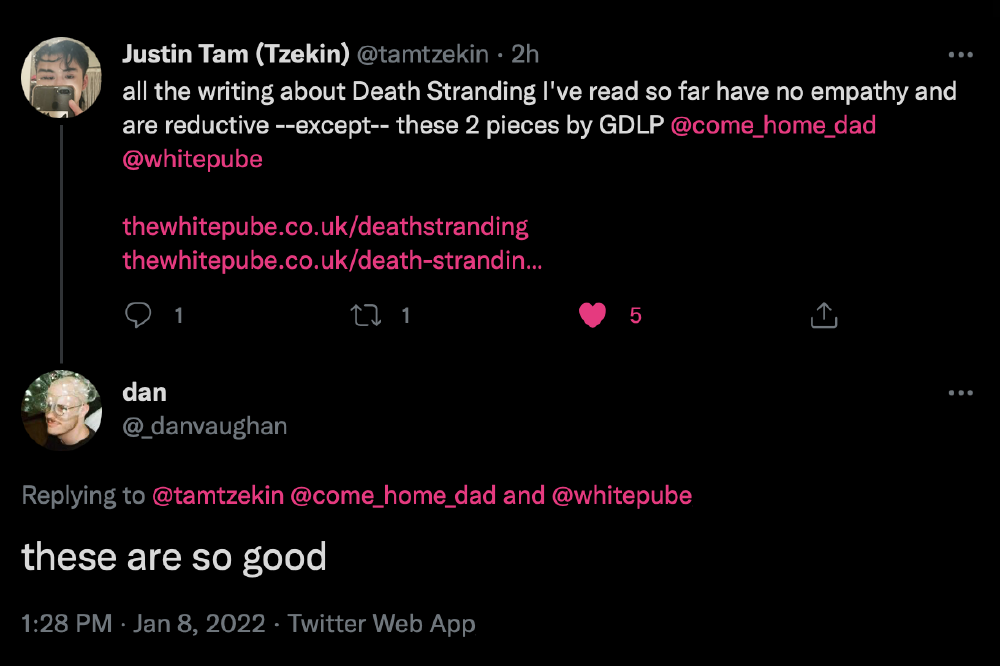Open the 1:28 PM · Jan 8, 2022 timestamp
This screenshot has width=1000, height=666.
point(144,624)
